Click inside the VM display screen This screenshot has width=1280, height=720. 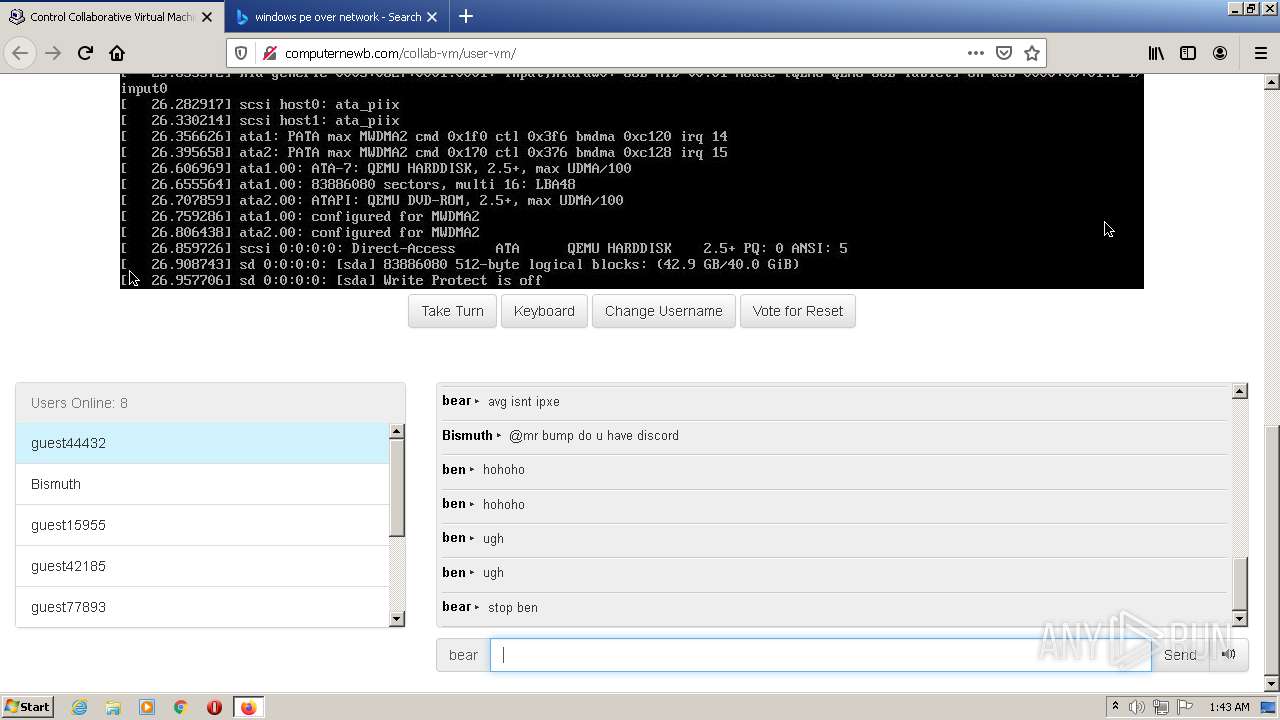point(632,181)
